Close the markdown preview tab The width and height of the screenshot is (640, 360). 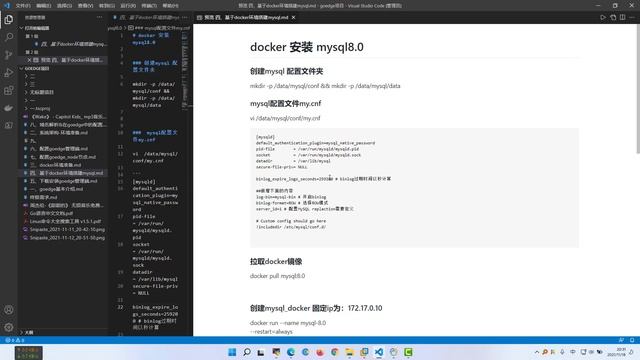[293, 18]
